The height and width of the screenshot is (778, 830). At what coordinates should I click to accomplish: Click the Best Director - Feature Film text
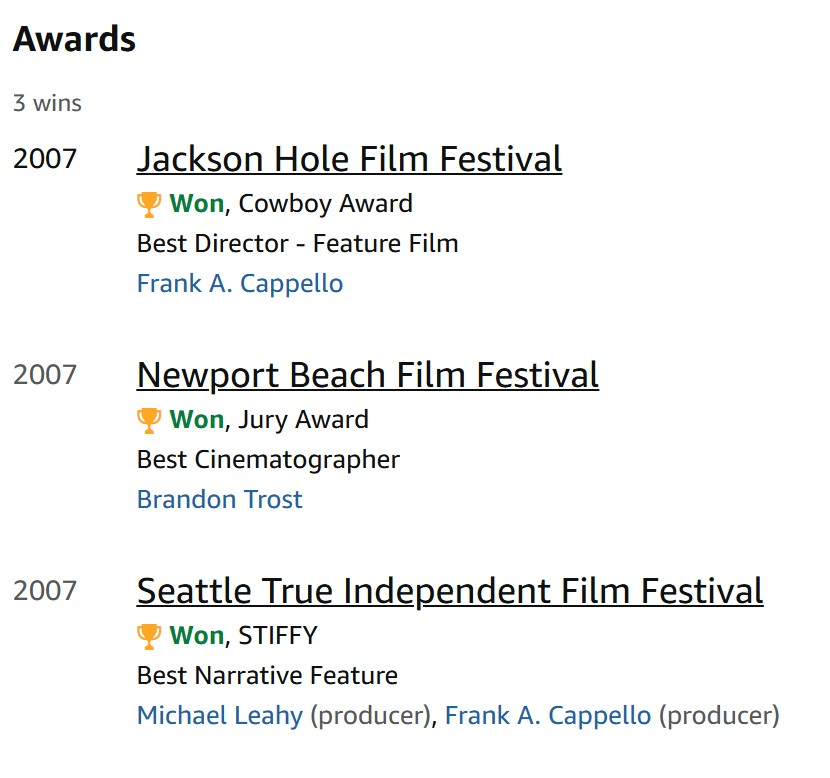point(297,244)
